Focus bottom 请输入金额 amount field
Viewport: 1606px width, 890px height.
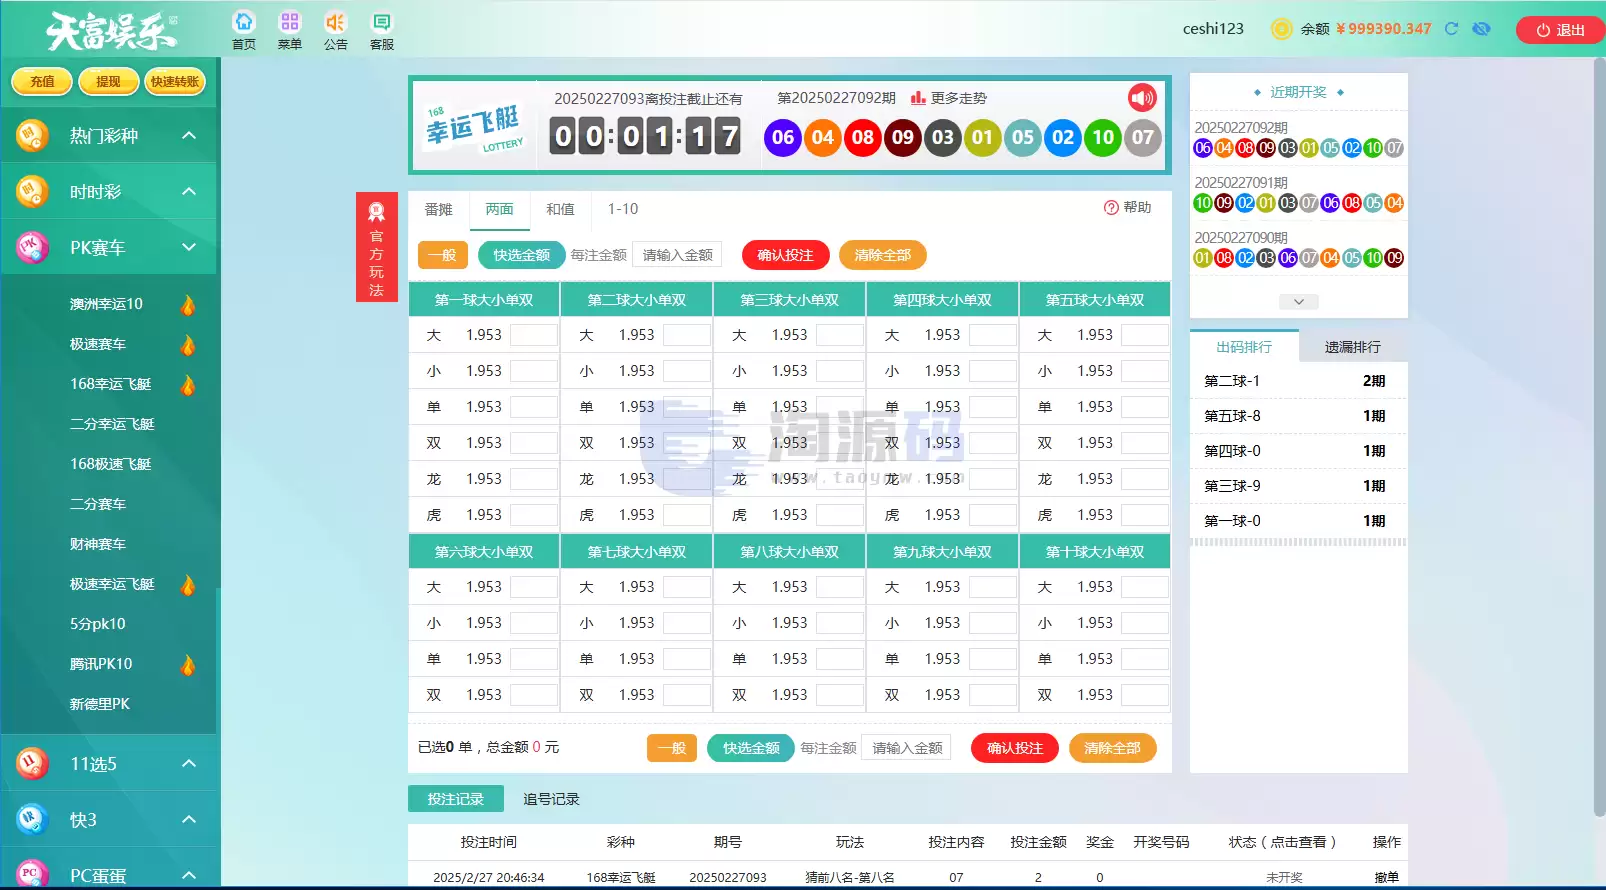point(908,748)
